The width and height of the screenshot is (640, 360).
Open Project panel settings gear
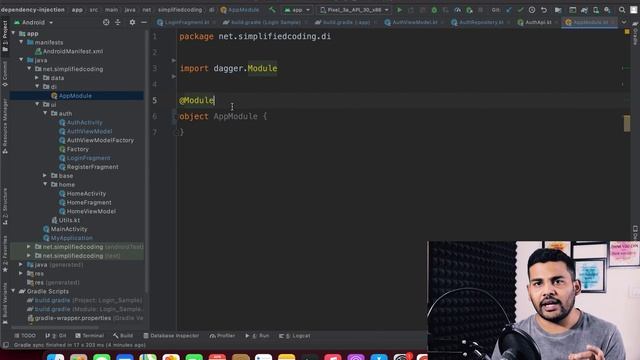pos(132,22)
